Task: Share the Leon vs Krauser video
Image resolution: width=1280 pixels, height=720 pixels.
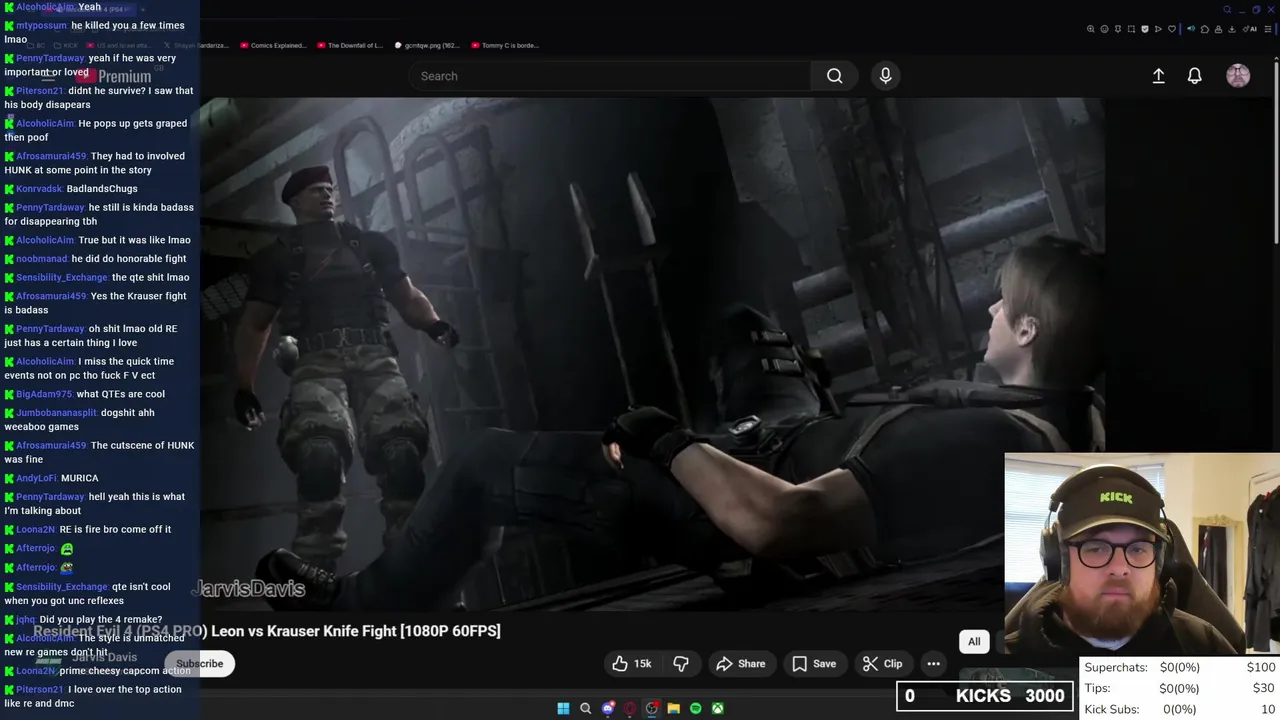Action: point(741,664)
